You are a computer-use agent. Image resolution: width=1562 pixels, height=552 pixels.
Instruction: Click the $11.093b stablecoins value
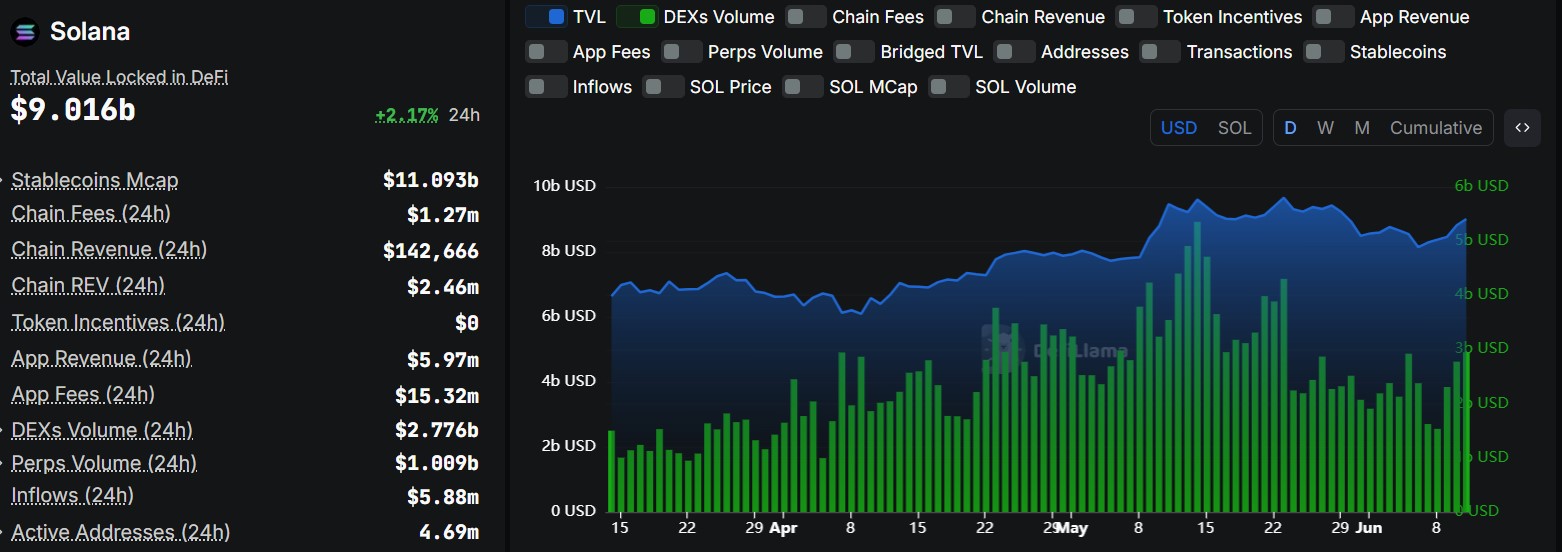pos(431,180)
